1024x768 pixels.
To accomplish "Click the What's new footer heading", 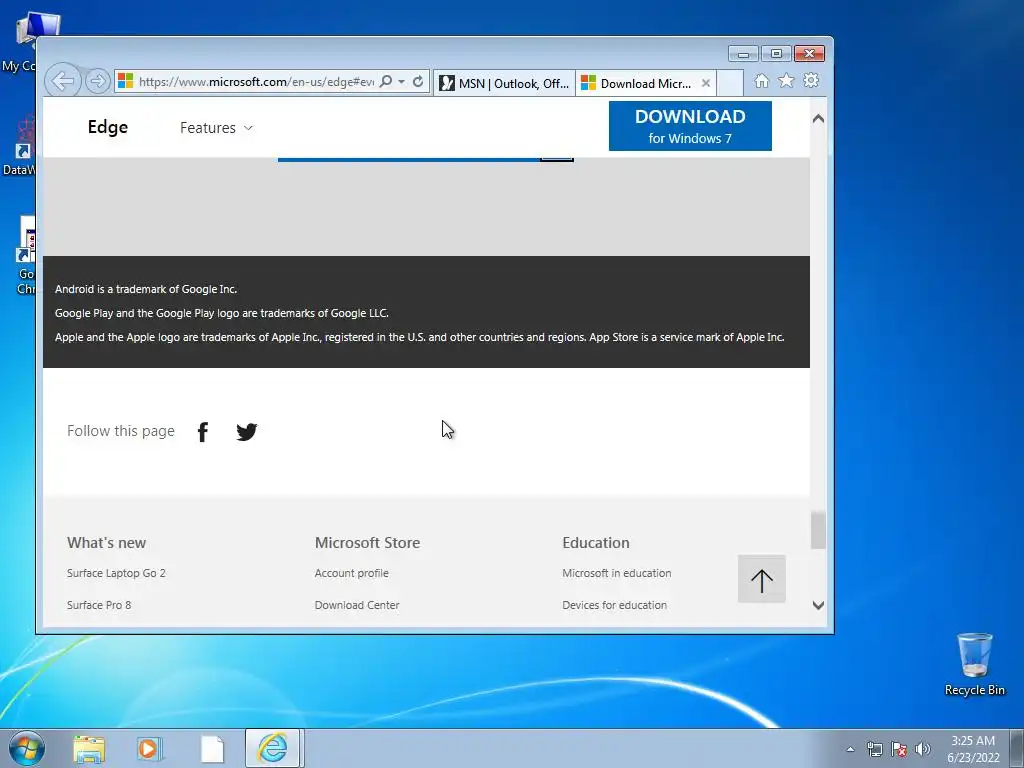I will (x=106, y=543).
